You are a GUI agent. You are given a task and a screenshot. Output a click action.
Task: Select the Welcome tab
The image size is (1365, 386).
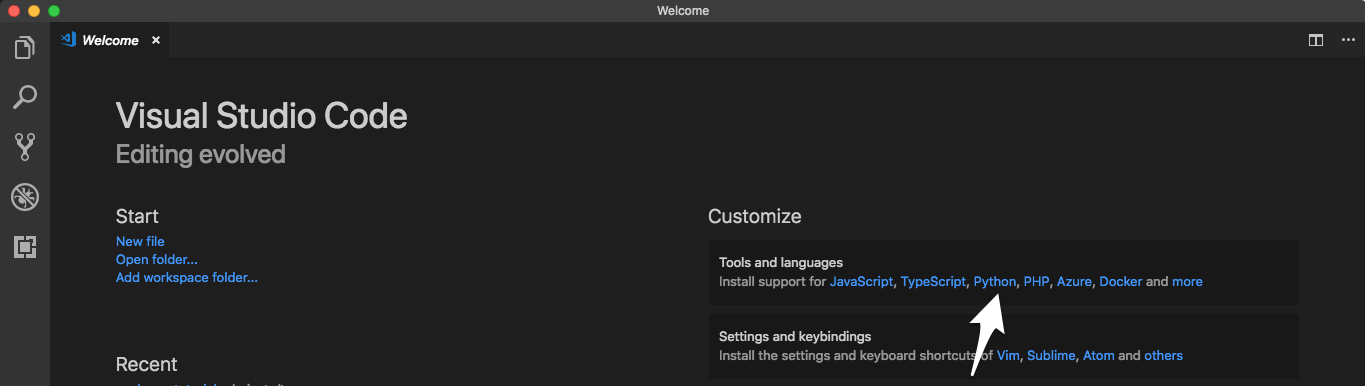click(111, 40)
